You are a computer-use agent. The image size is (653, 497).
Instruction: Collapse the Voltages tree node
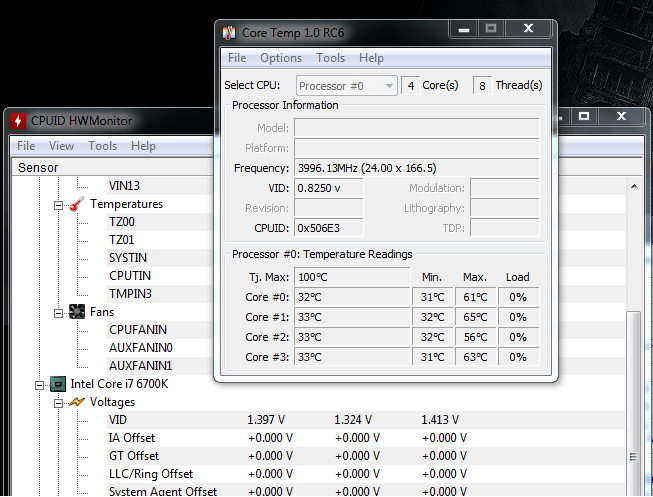click(58, 403)
